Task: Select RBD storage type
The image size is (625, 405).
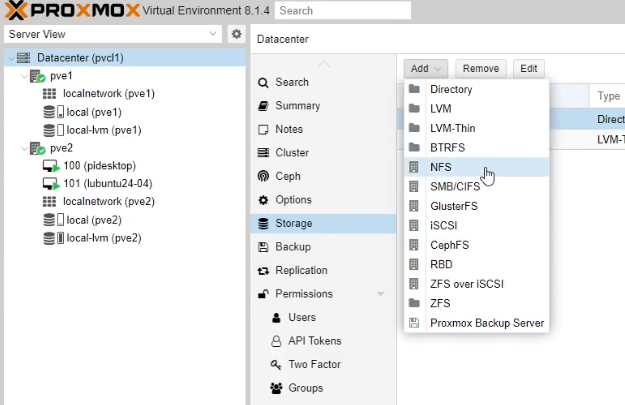Action: point(477,264)
